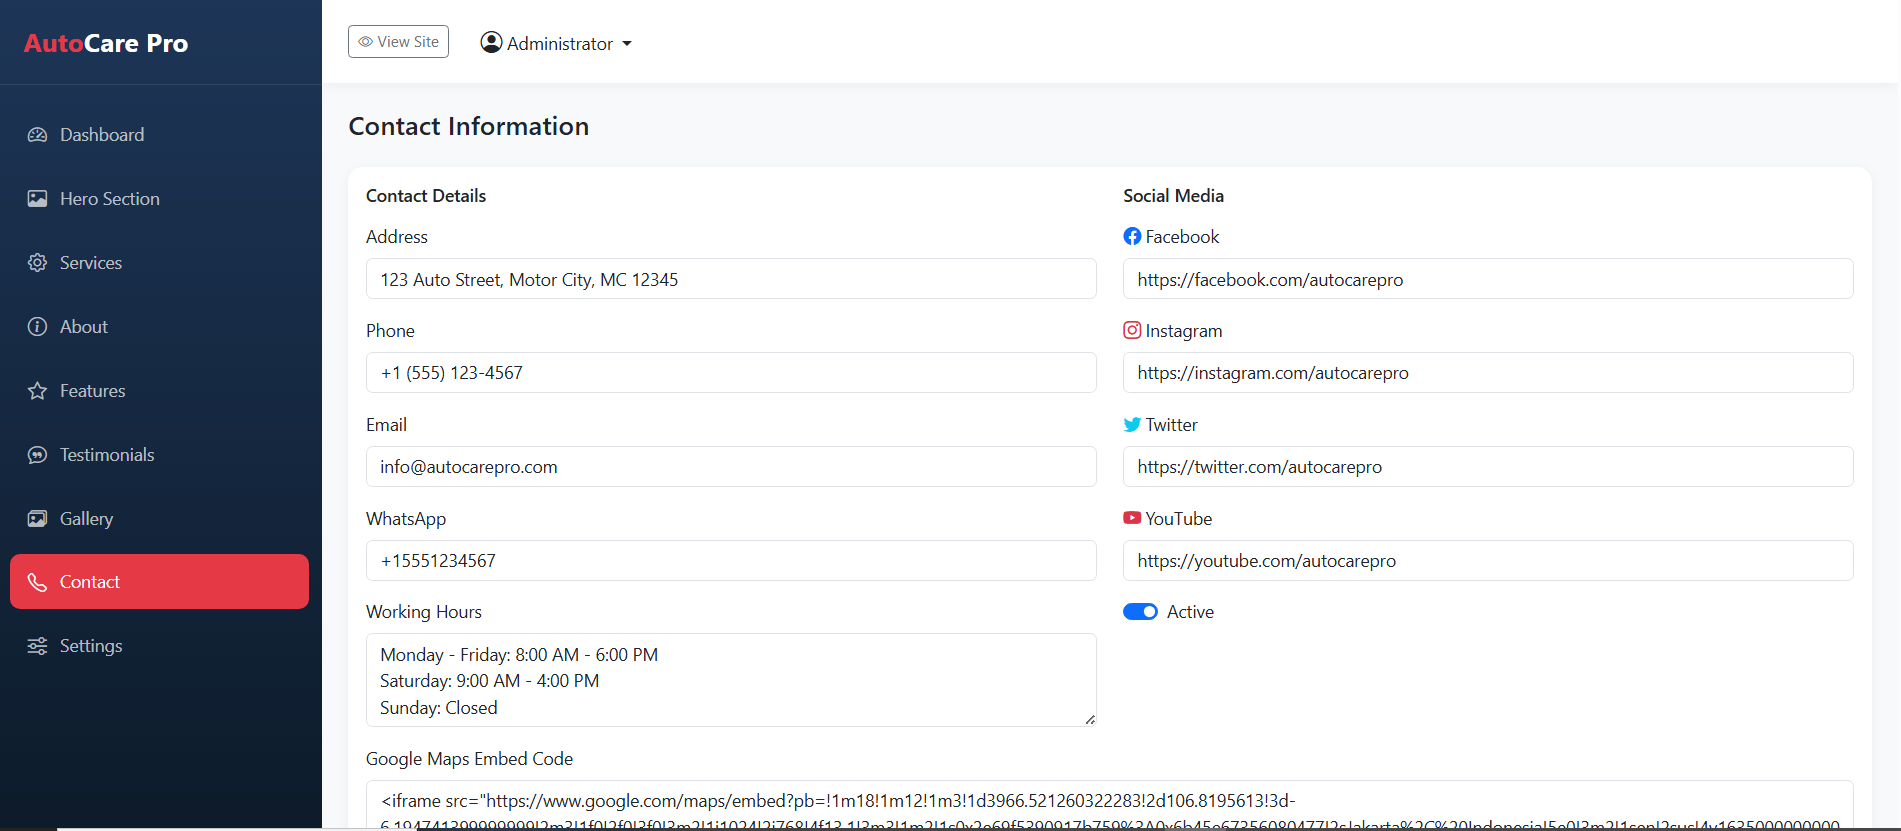Click the Administrator user avatar icon
Screen dimensions: 1901x831
coord(491,42)
